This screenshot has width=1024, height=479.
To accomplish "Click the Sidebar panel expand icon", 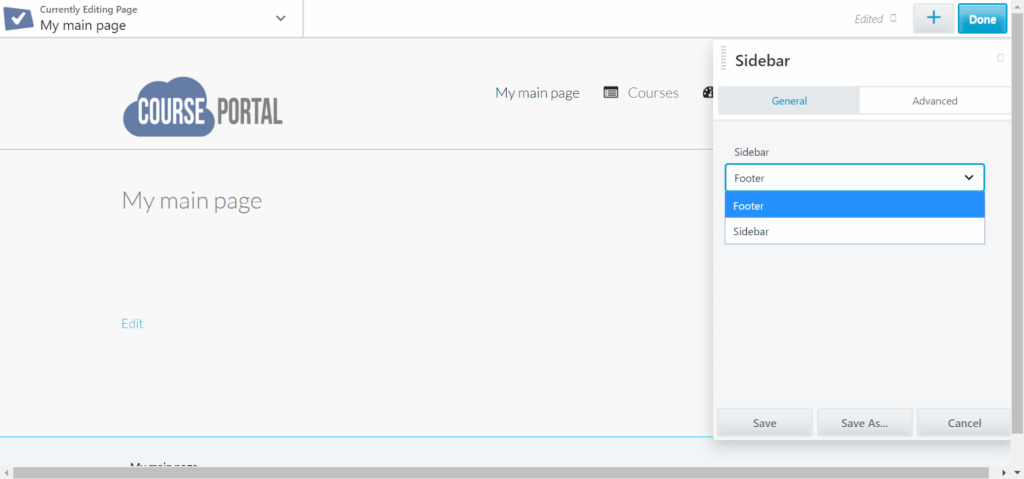I will (1000, 59).
